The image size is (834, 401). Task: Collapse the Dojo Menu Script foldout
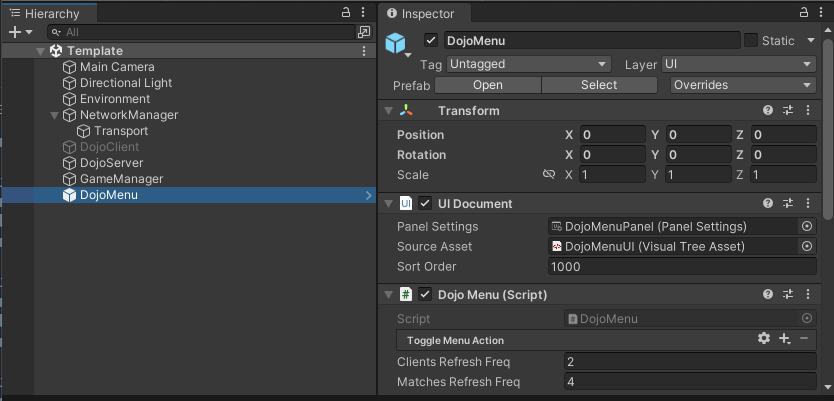click(x=389, y=294)
